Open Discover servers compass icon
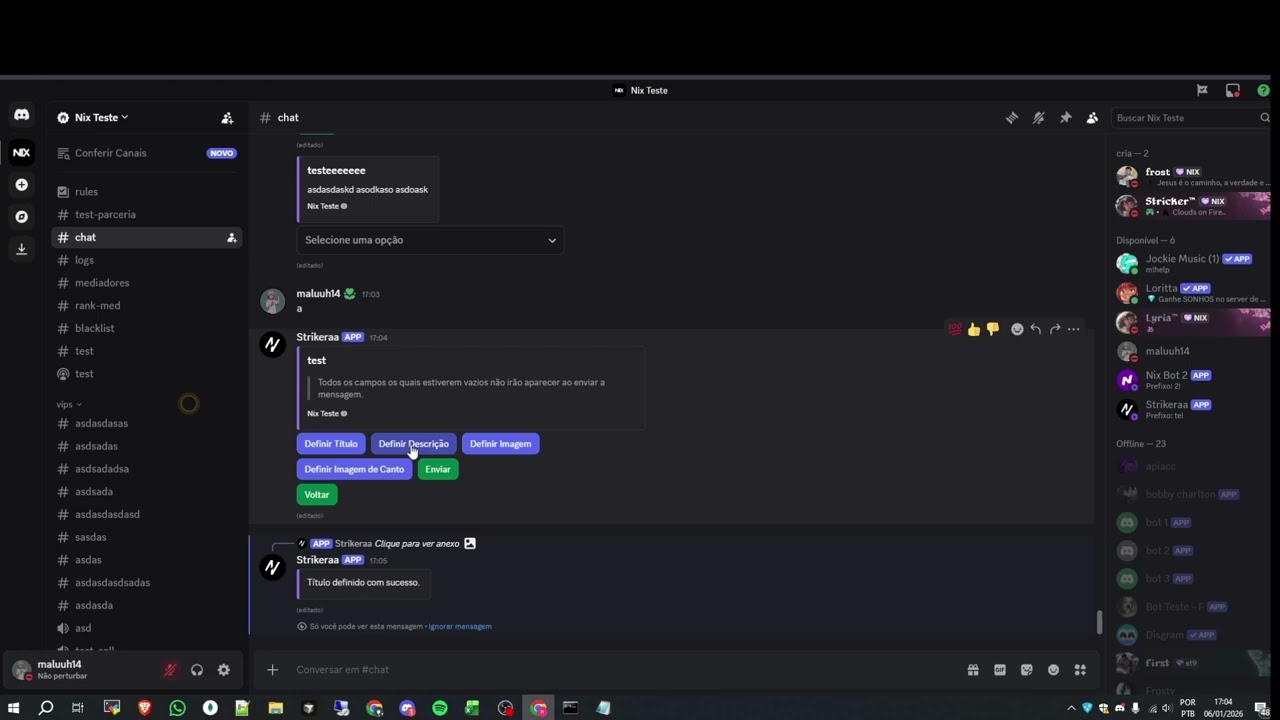1280x720 pixels. click(21, 216)
